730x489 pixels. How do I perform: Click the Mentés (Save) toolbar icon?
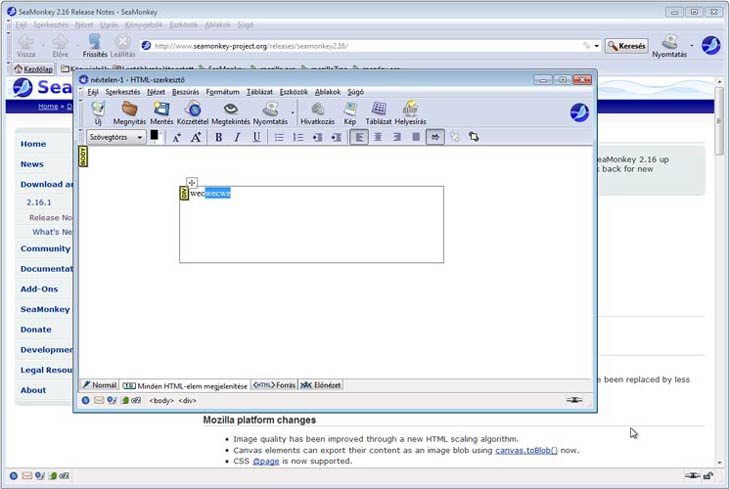point(161,112)
